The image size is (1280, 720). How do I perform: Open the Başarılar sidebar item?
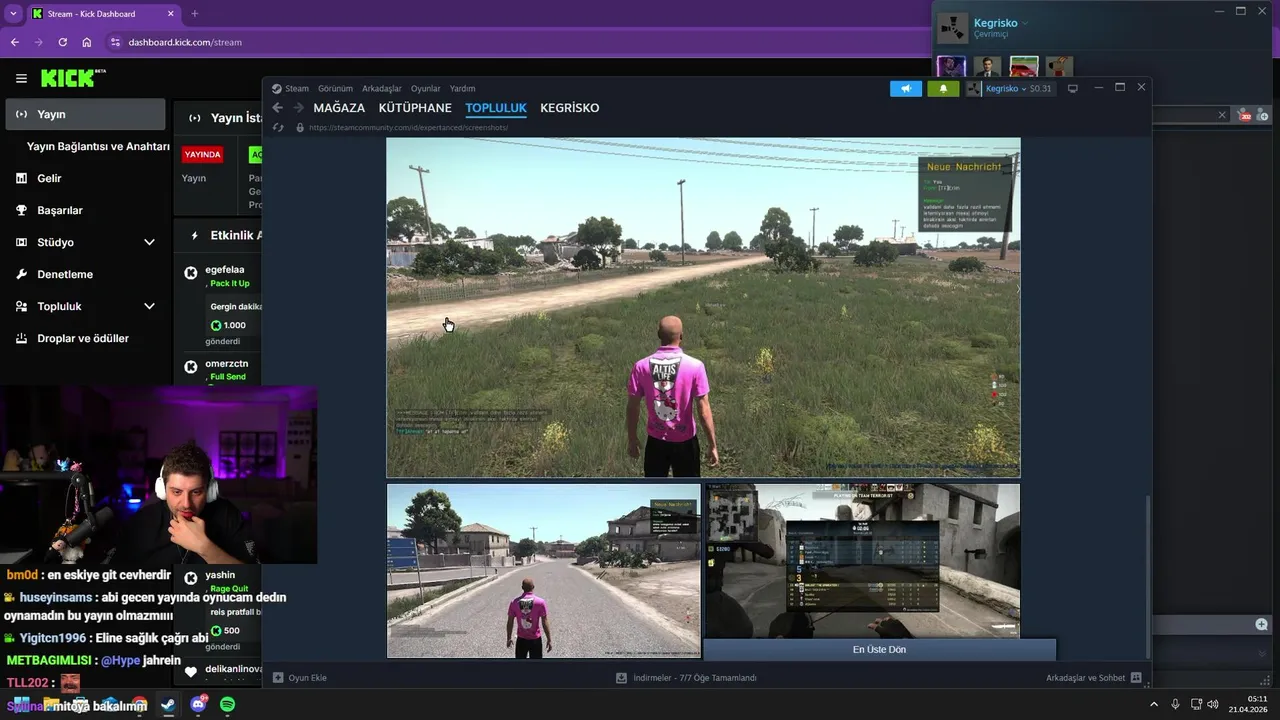85,210
